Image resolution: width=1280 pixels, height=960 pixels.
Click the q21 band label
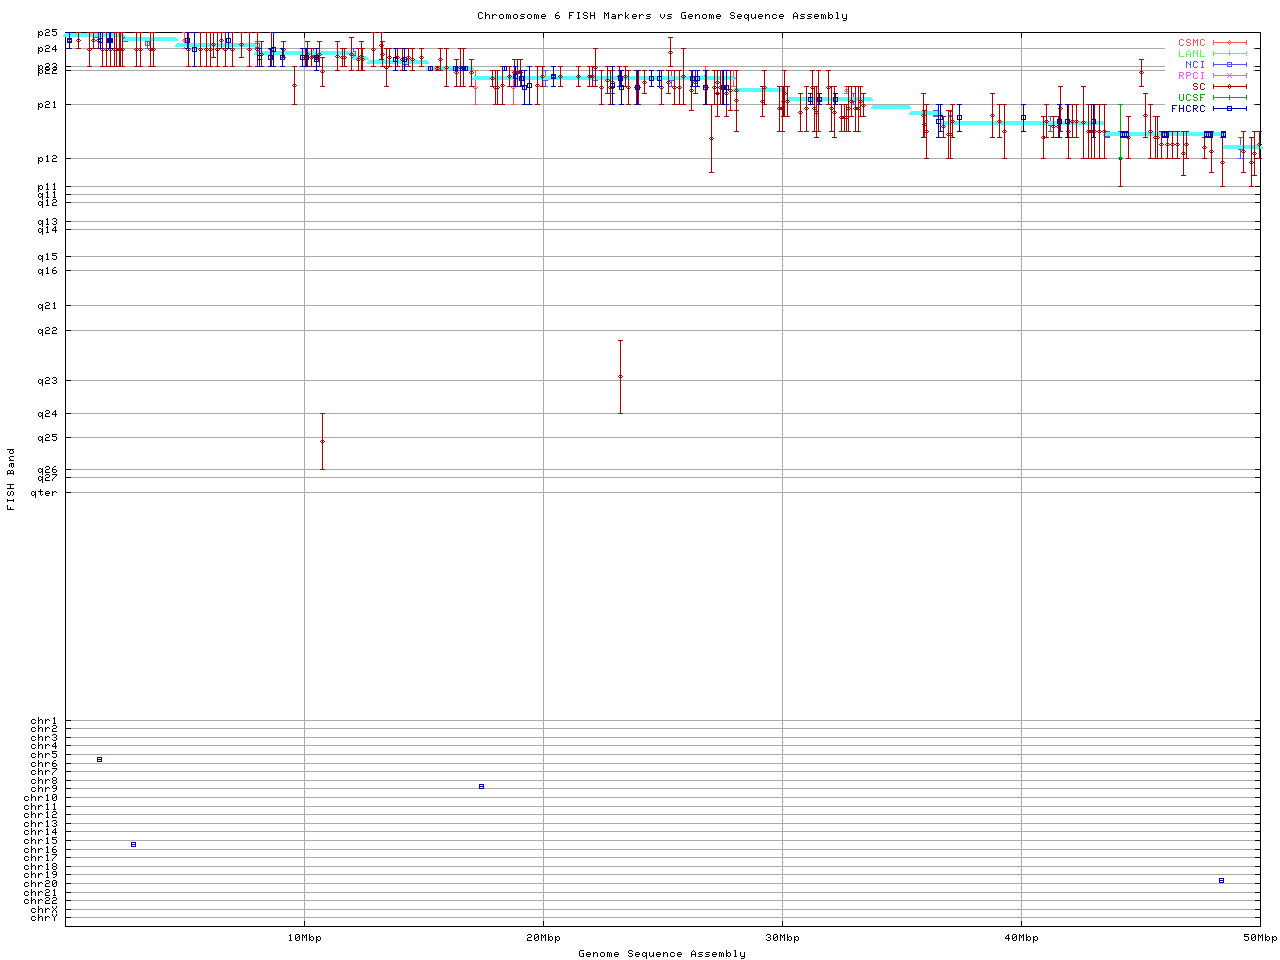click(x=48, y=306)
